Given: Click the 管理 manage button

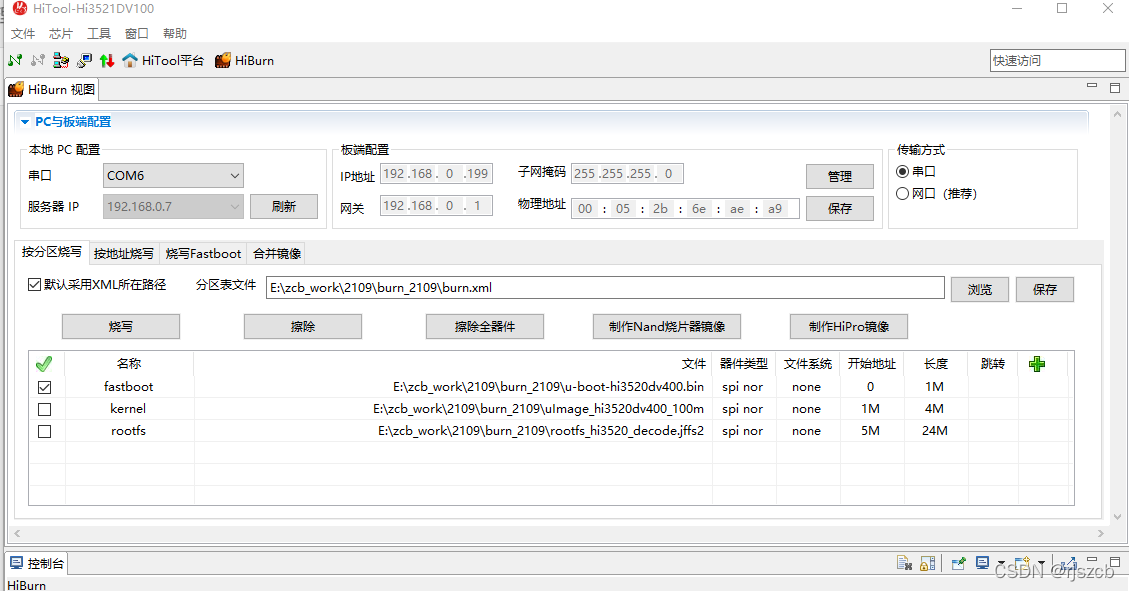Looking at the screenshot, I should click(x=840, y=176).
